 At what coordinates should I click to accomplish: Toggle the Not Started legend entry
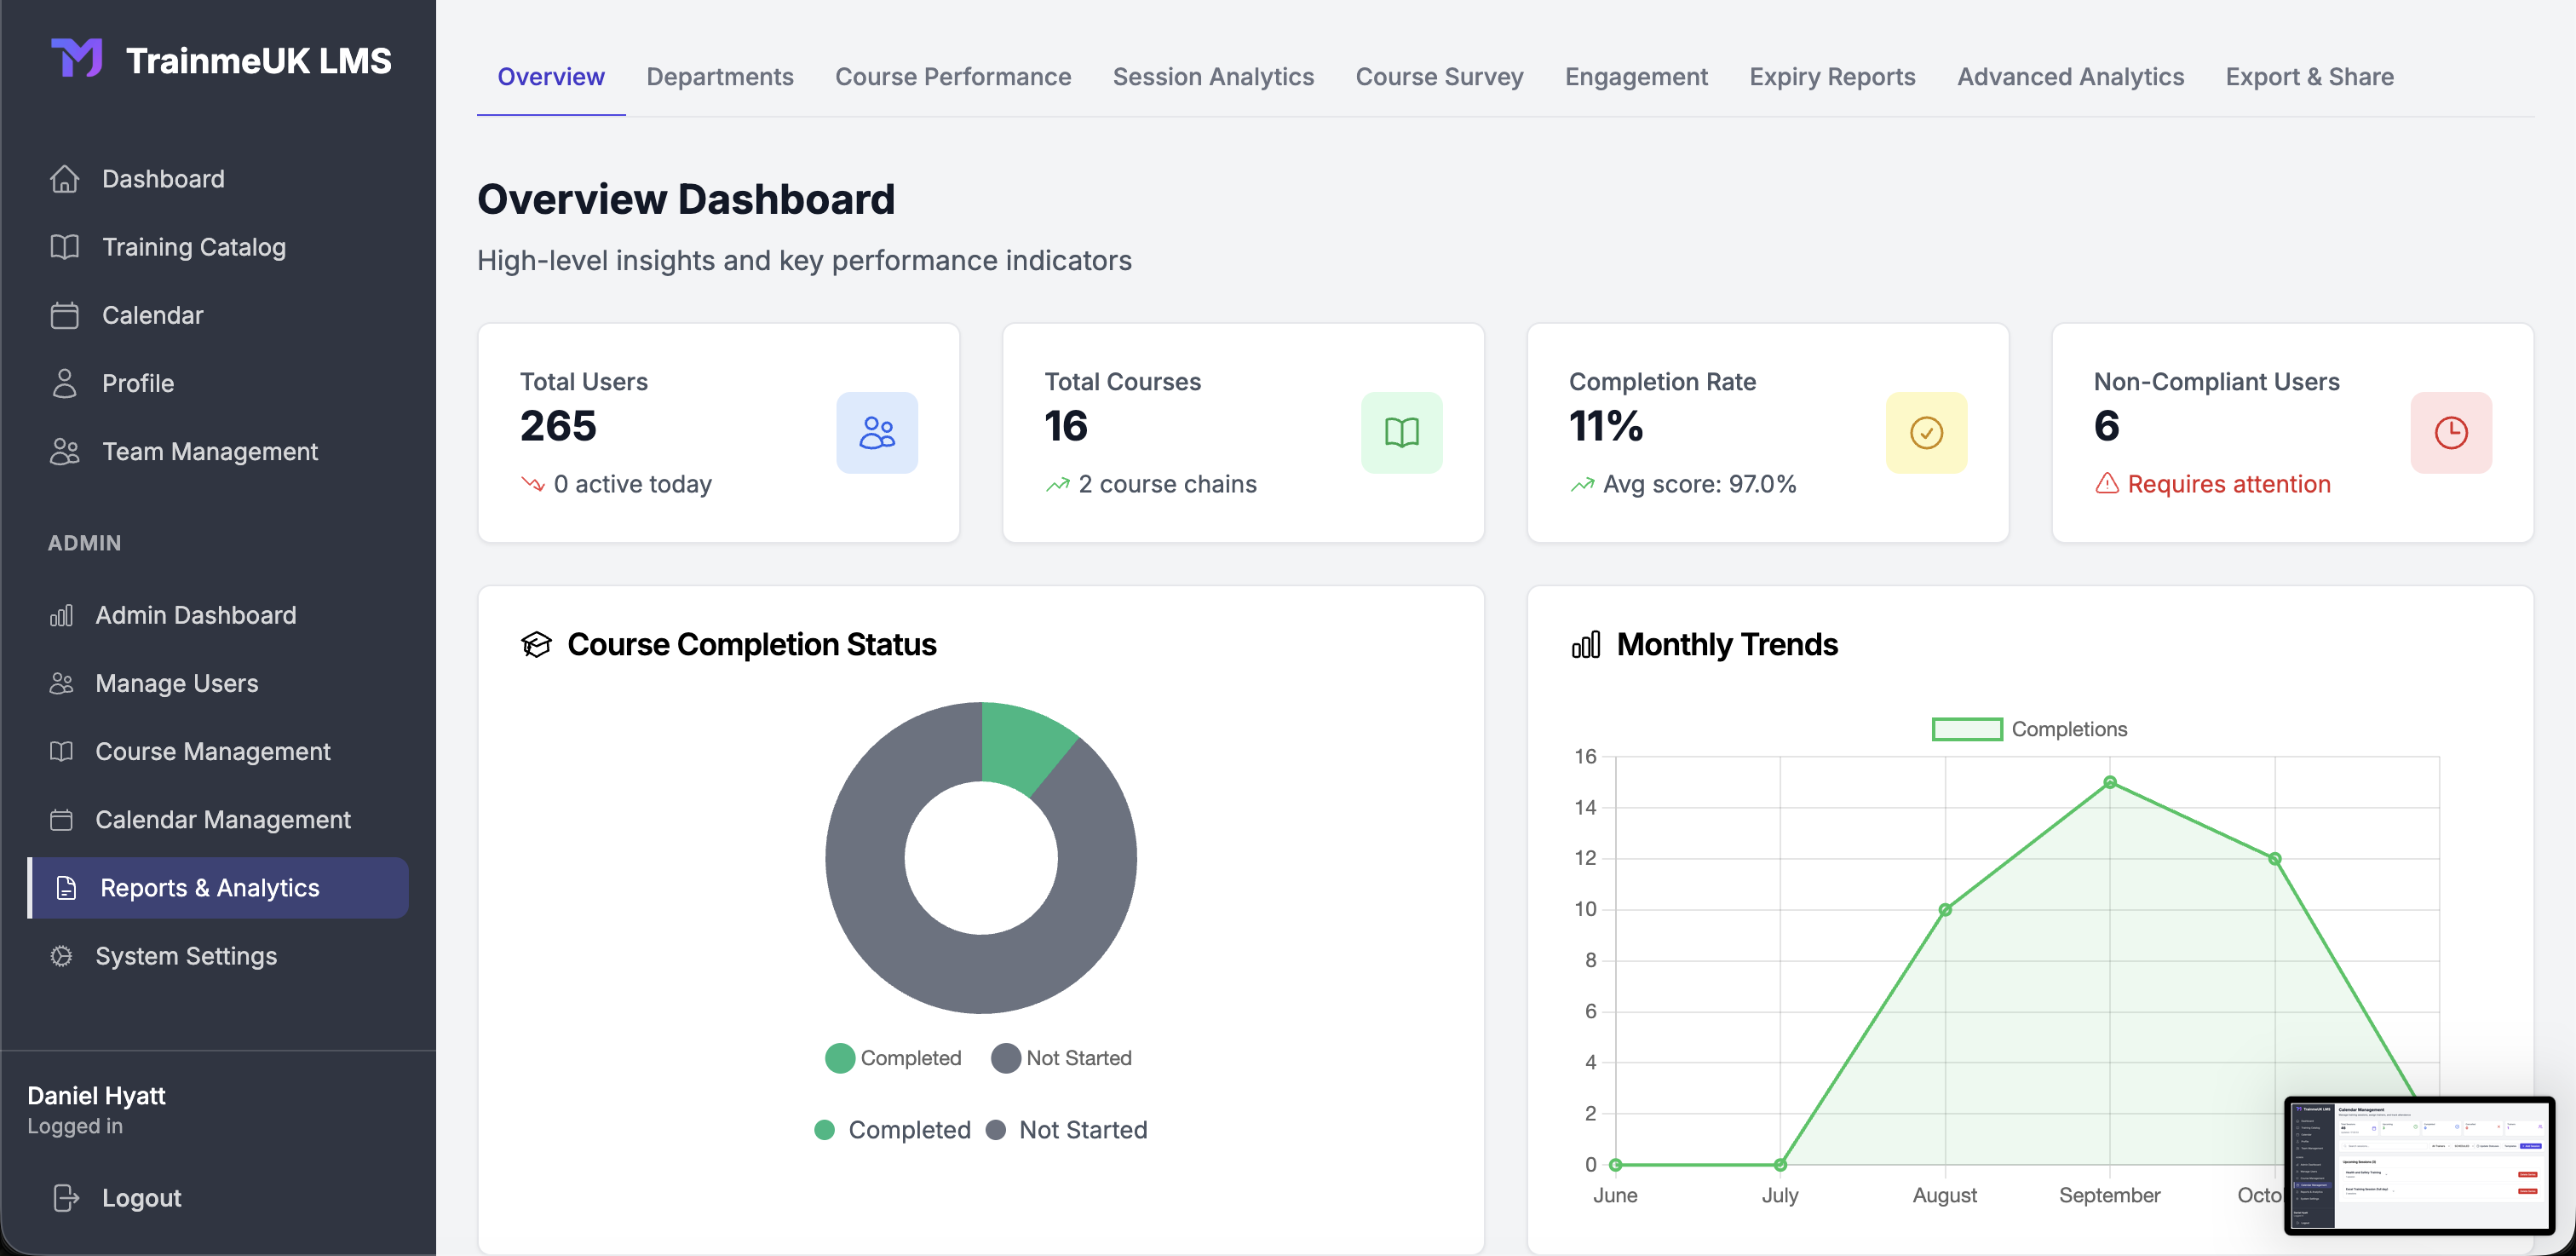1062,1058
